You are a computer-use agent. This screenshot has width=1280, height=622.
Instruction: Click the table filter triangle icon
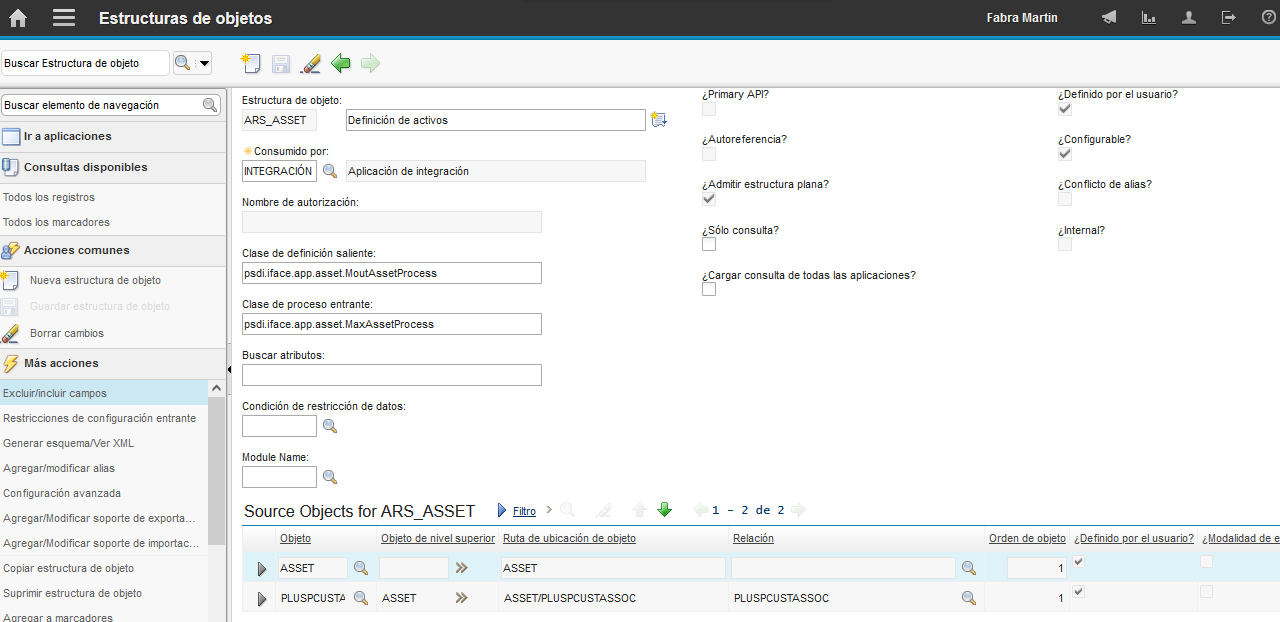(503, 510)
